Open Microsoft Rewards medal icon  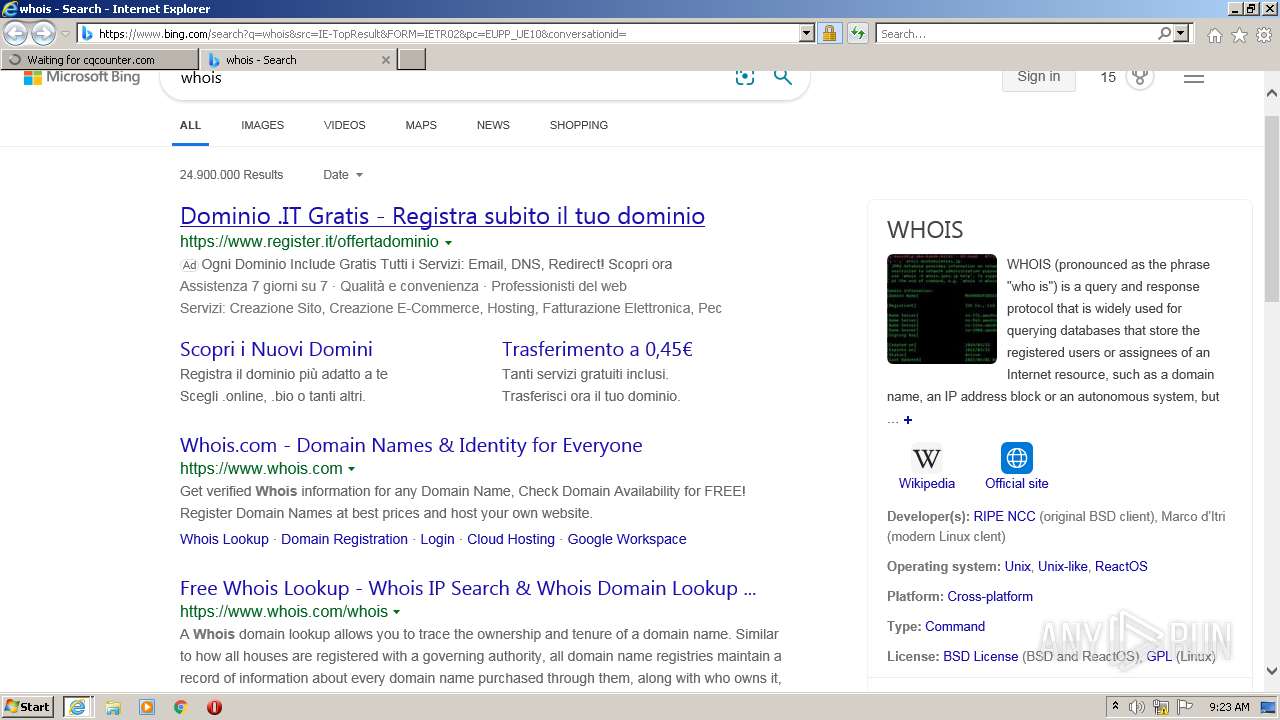[1140, 77]
